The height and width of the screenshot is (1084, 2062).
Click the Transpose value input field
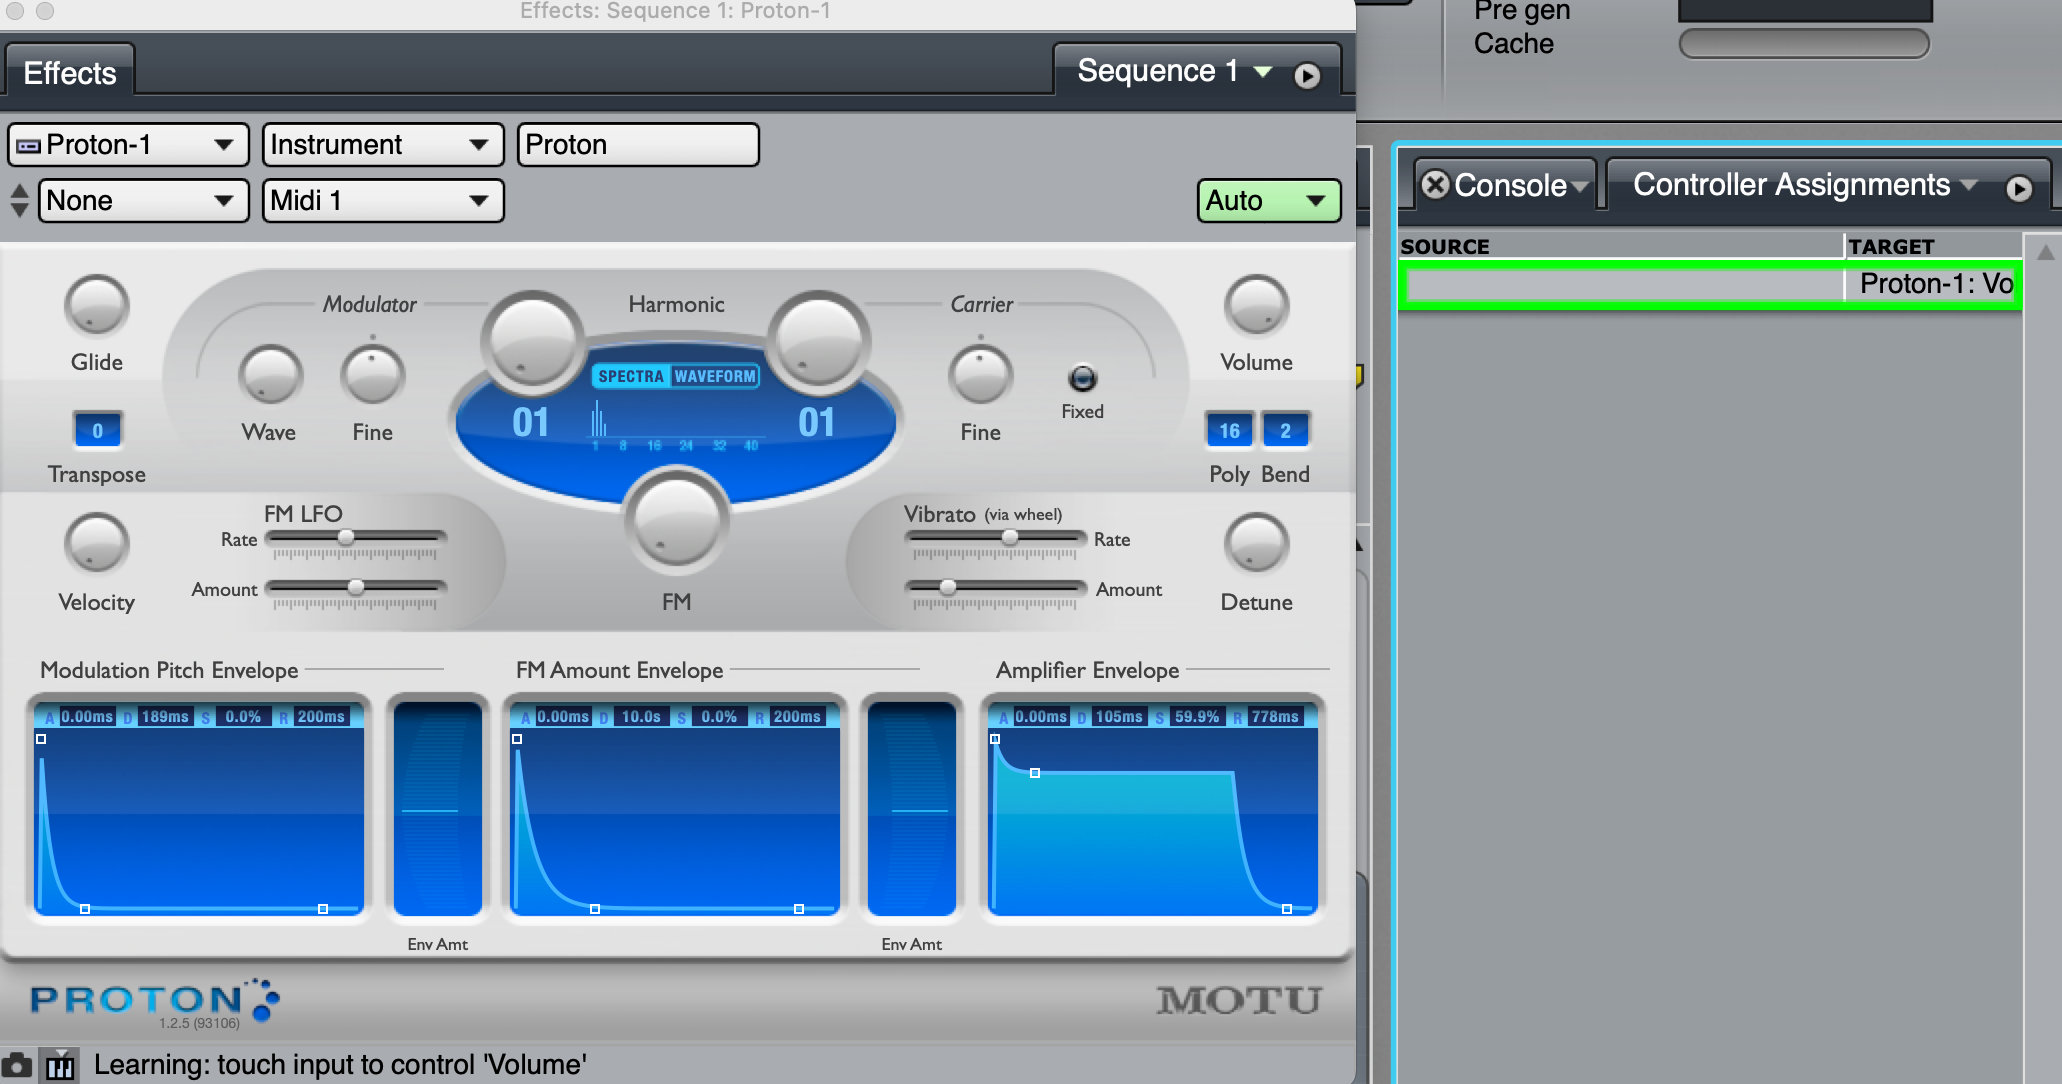click(x=95, y=431)
